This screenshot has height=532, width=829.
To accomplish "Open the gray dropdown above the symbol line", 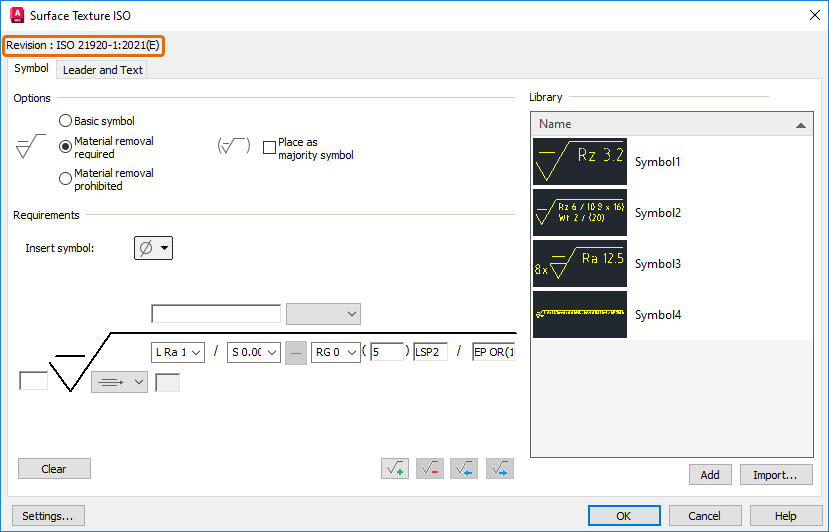I will pos(324,314).
